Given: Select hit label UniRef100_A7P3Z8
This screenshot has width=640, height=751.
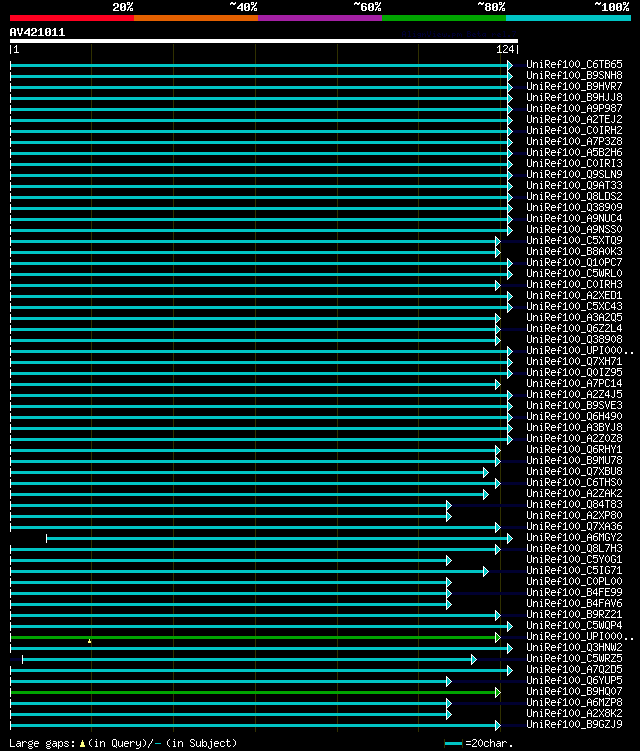Looking at the screenshot, I should [x=574, y=141].
